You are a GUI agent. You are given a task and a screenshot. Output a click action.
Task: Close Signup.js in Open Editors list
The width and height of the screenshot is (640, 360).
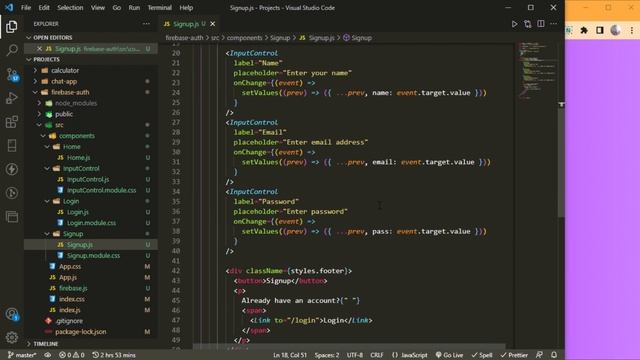[39, 49]
